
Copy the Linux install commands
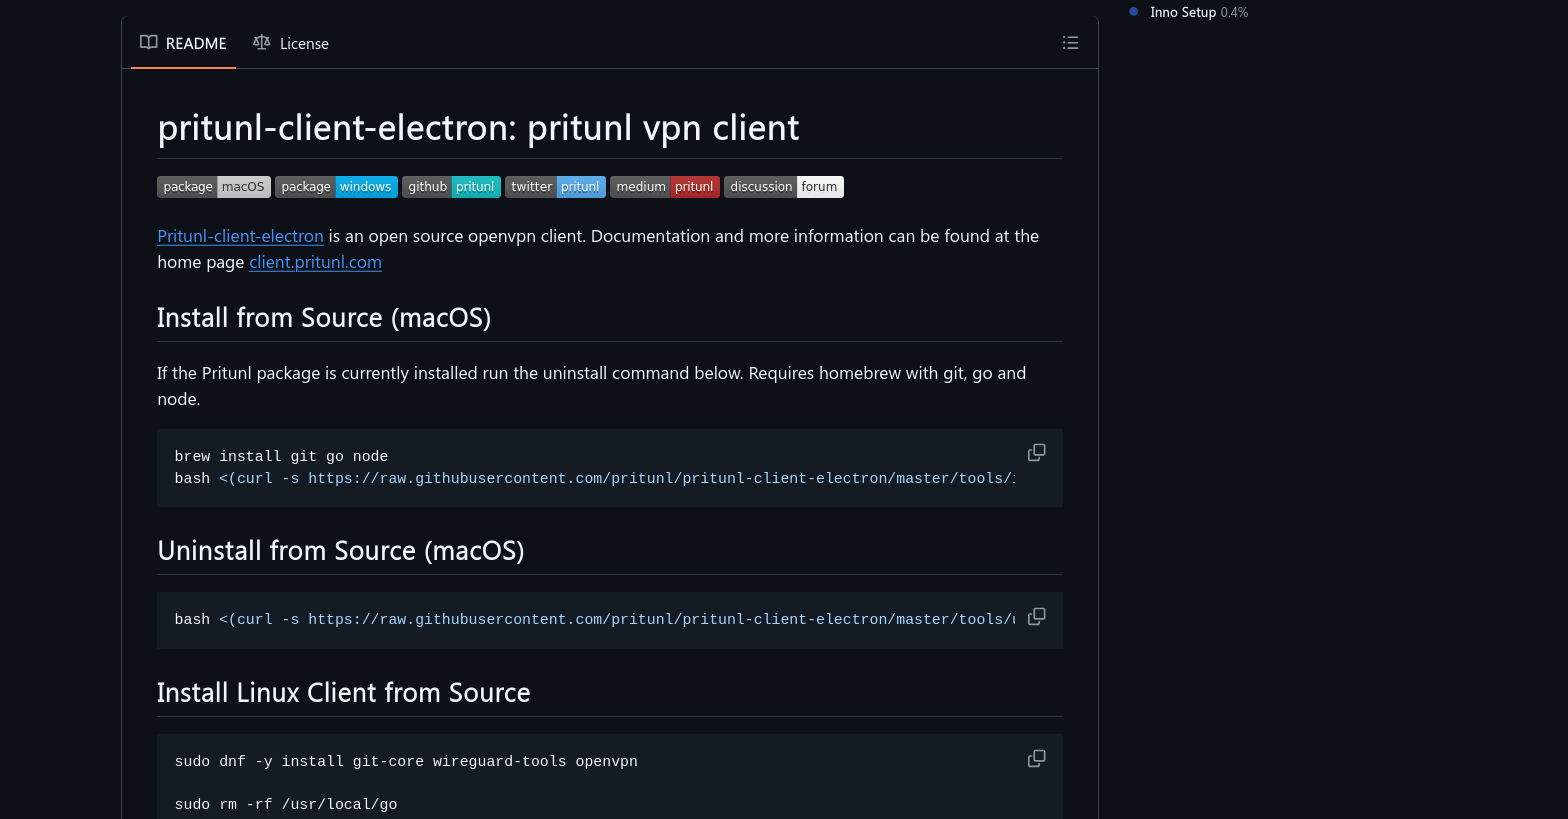[1037, 759]
